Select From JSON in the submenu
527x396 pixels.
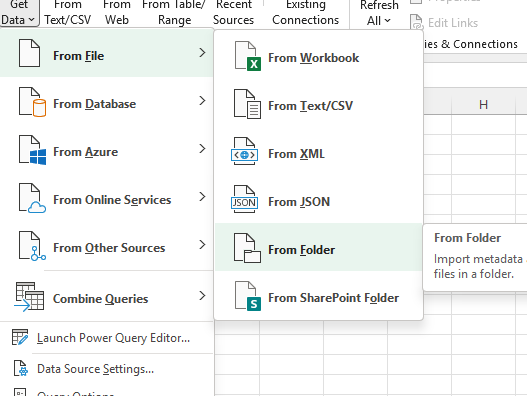pos(319,199)
